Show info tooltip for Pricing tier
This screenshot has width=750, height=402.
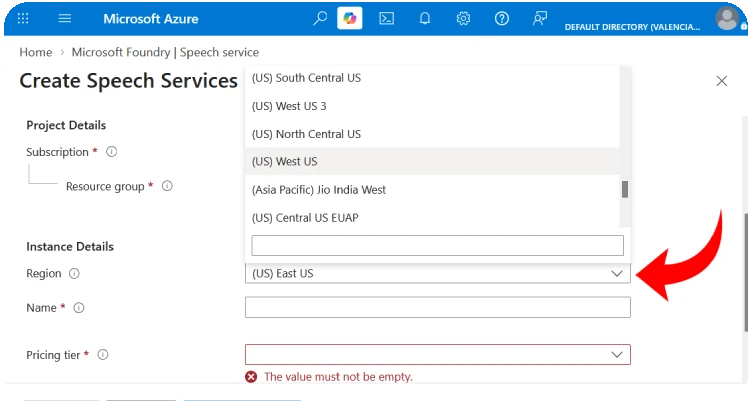pos(103,355)
